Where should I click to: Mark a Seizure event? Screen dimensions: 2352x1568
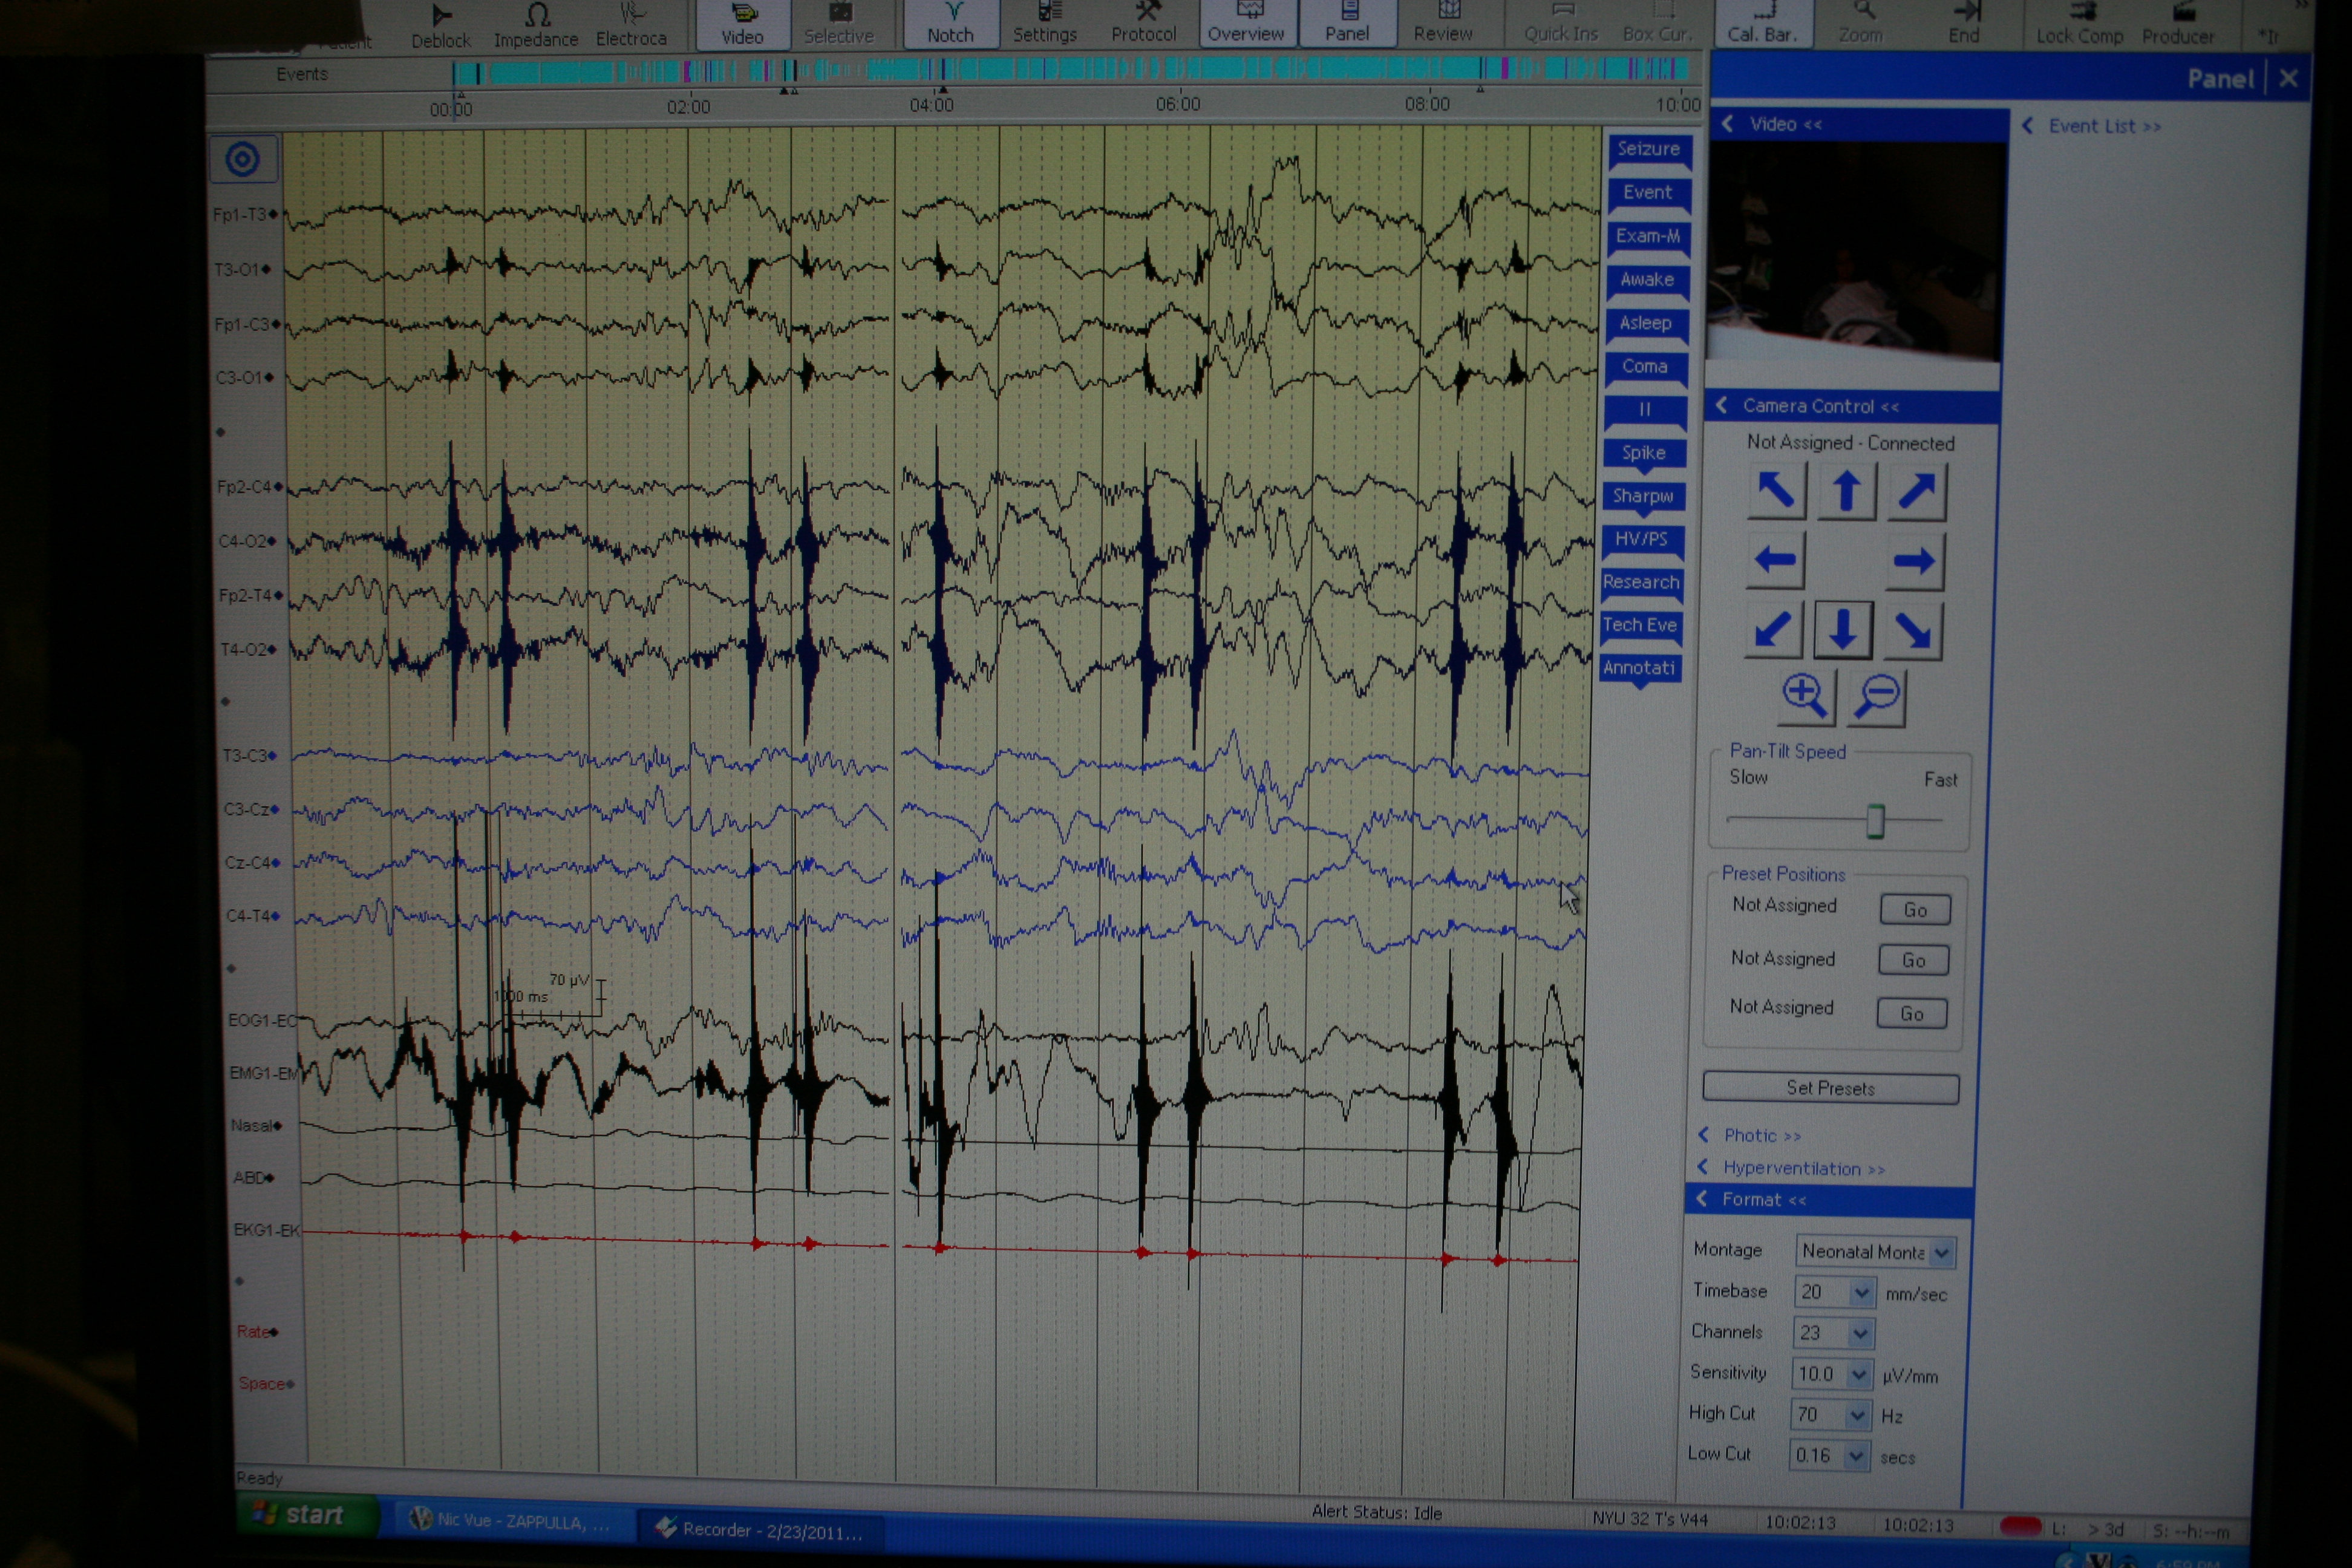[x=1648, y=150]
